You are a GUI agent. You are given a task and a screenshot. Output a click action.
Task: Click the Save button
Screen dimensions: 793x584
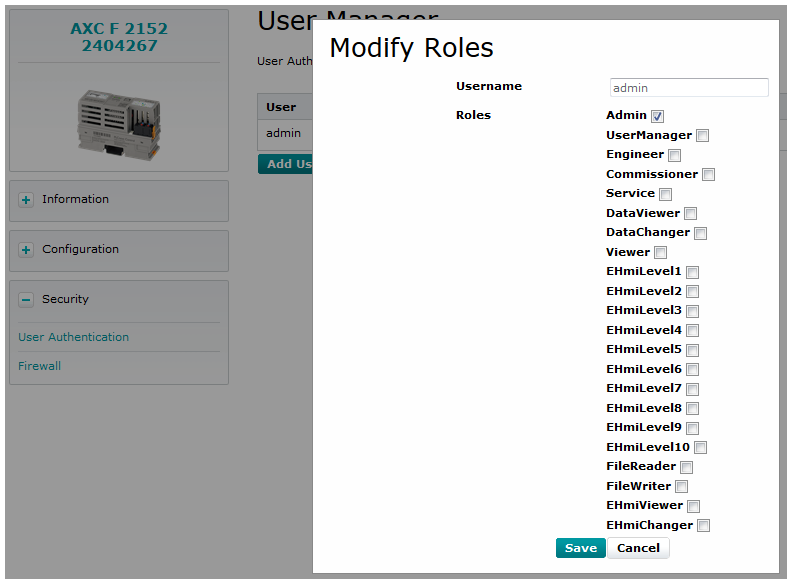tap(581, 548)
